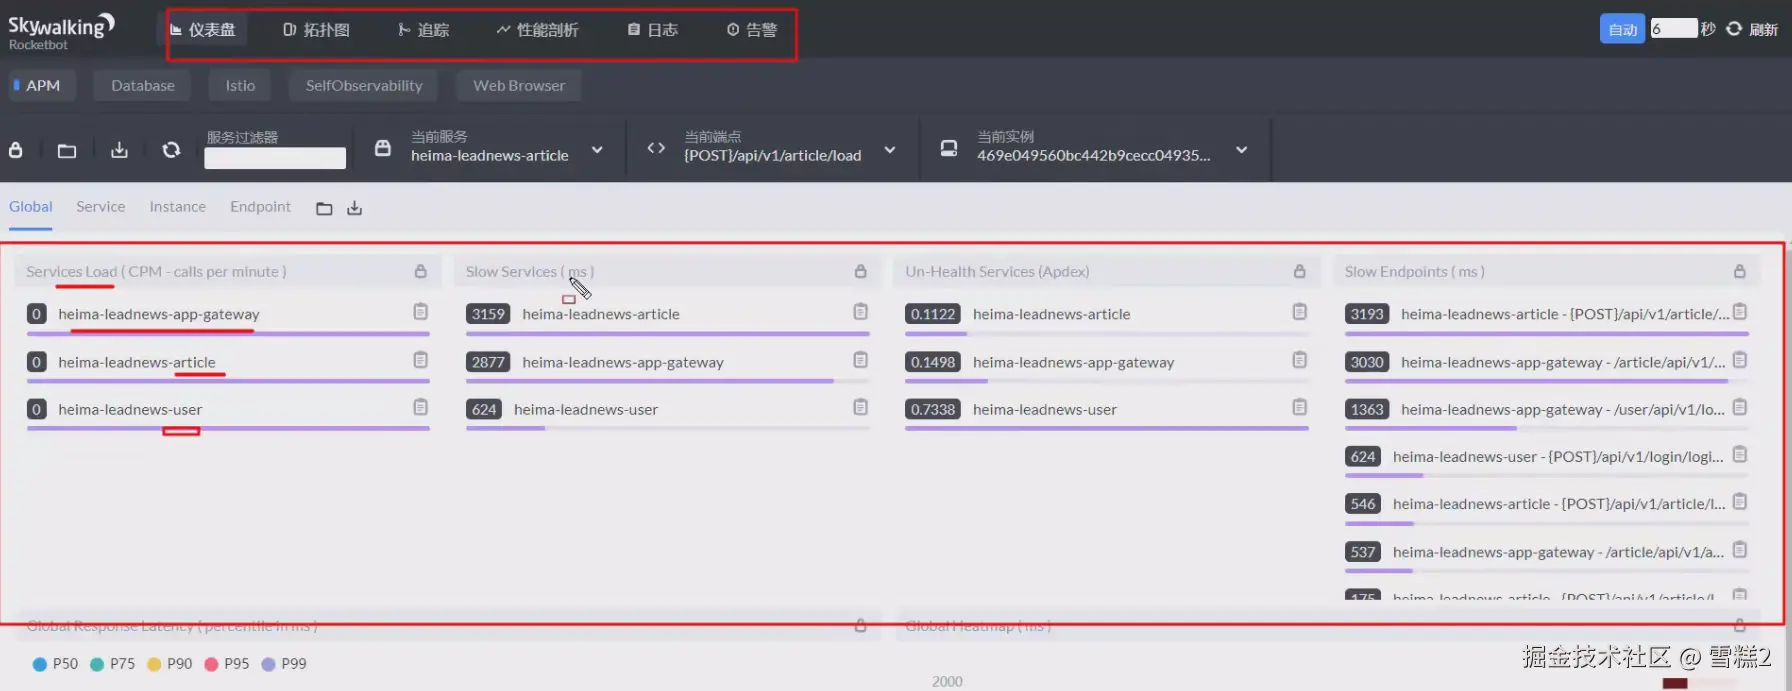The width and height of the screenshot is (1792, 691).
Task: Toggle the P99 legend series
Action: point(284,664)
